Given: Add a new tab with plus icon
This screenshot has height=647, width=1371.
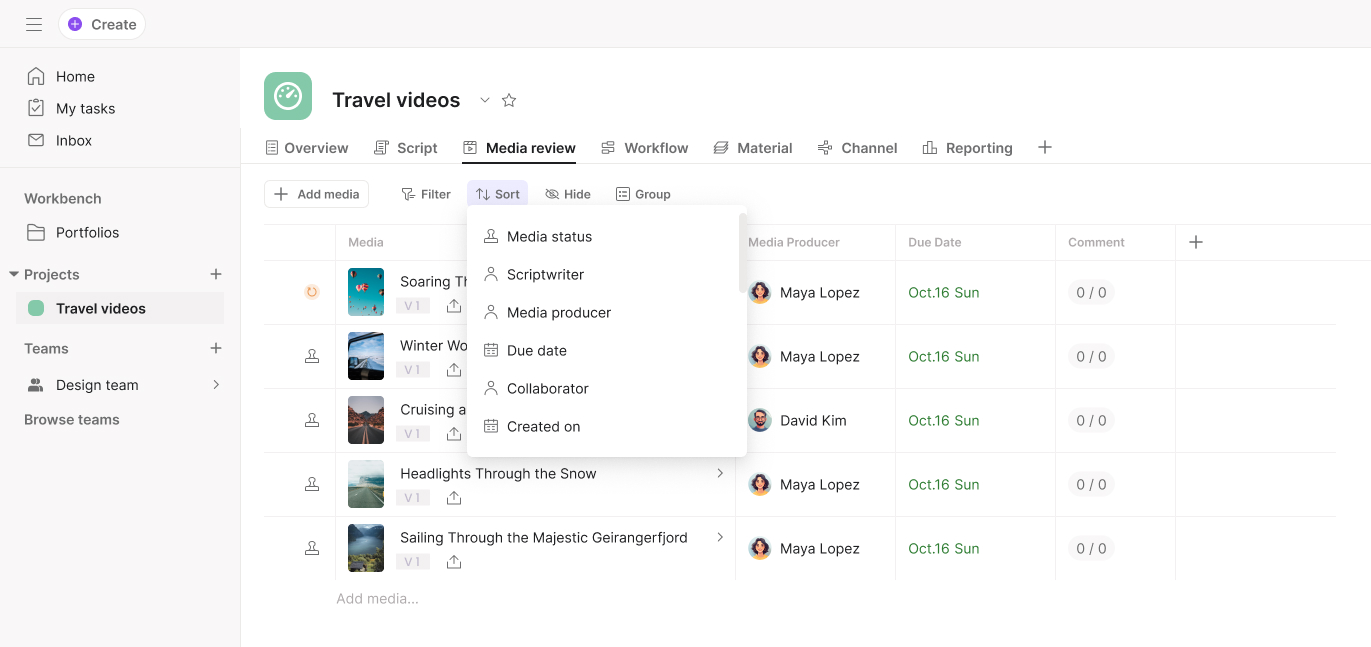Looking at the screenshot, I should pos(1045,148).
